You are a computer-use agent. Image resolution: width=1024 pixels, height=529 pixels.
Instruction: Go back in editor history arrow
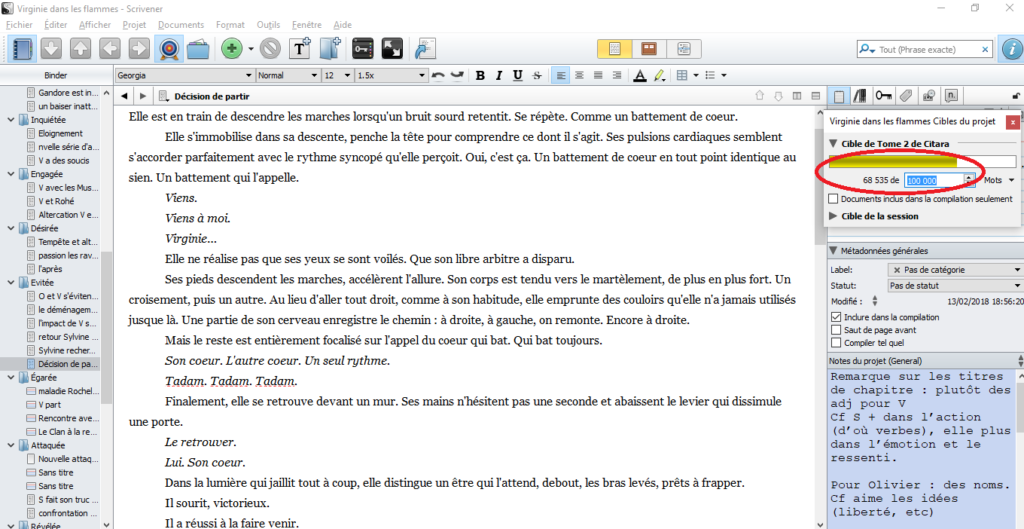tap(124, 96)
